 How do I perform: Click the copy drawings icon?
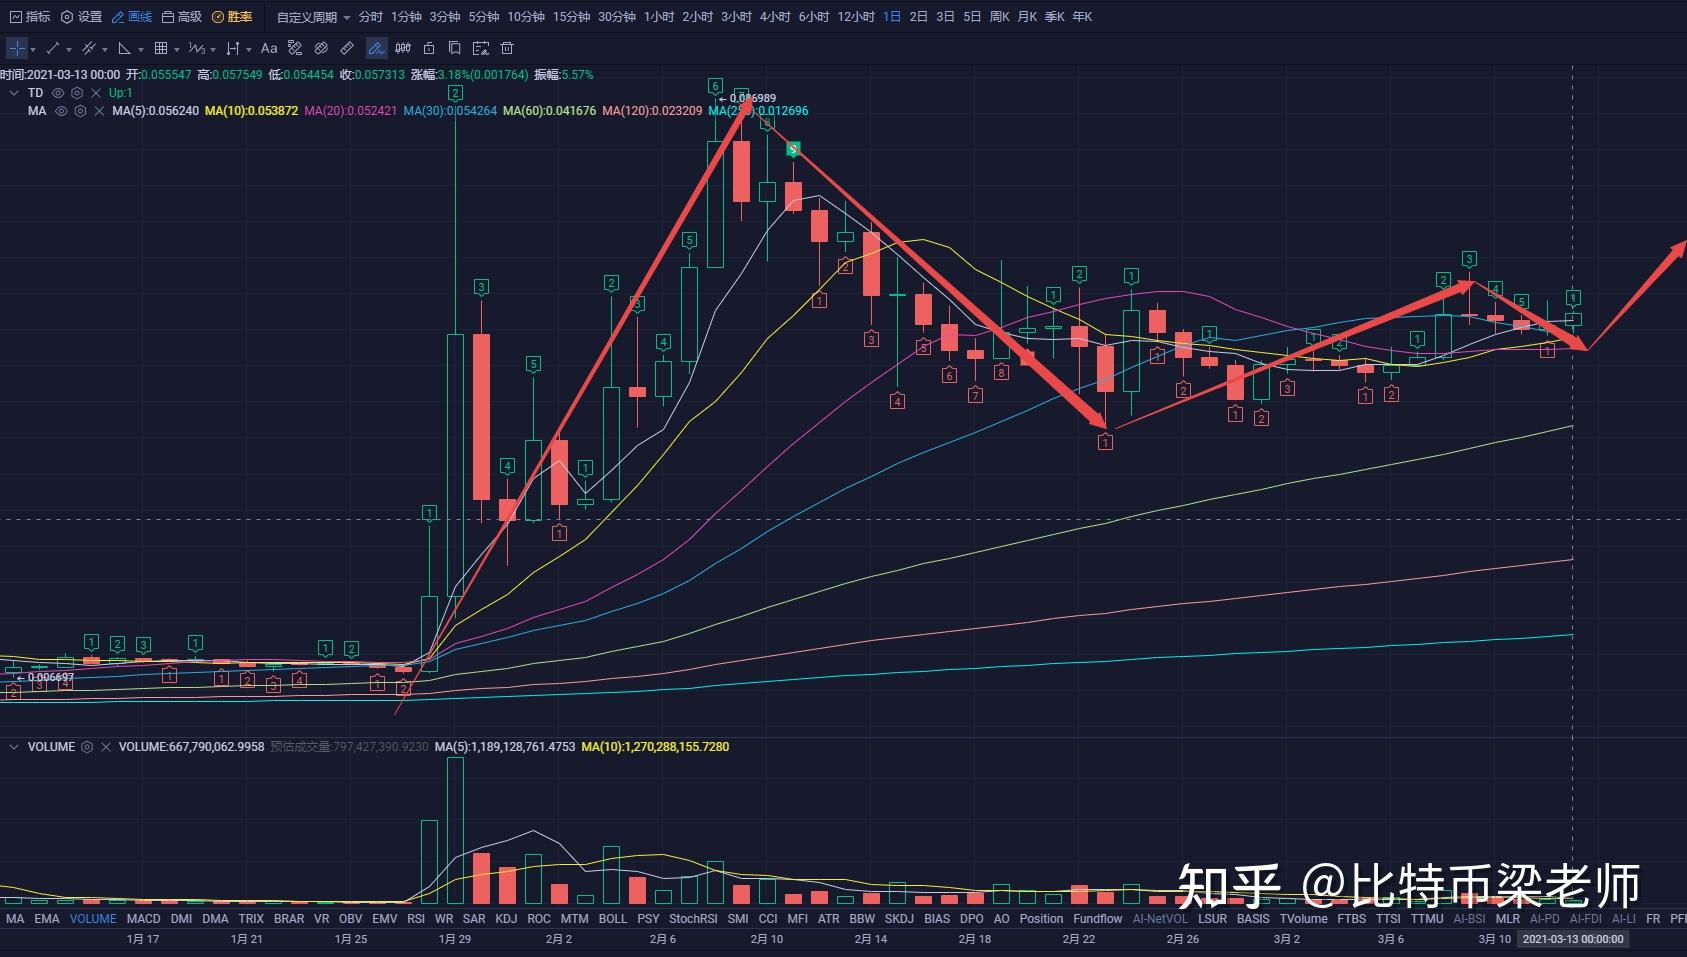(455, 48)
